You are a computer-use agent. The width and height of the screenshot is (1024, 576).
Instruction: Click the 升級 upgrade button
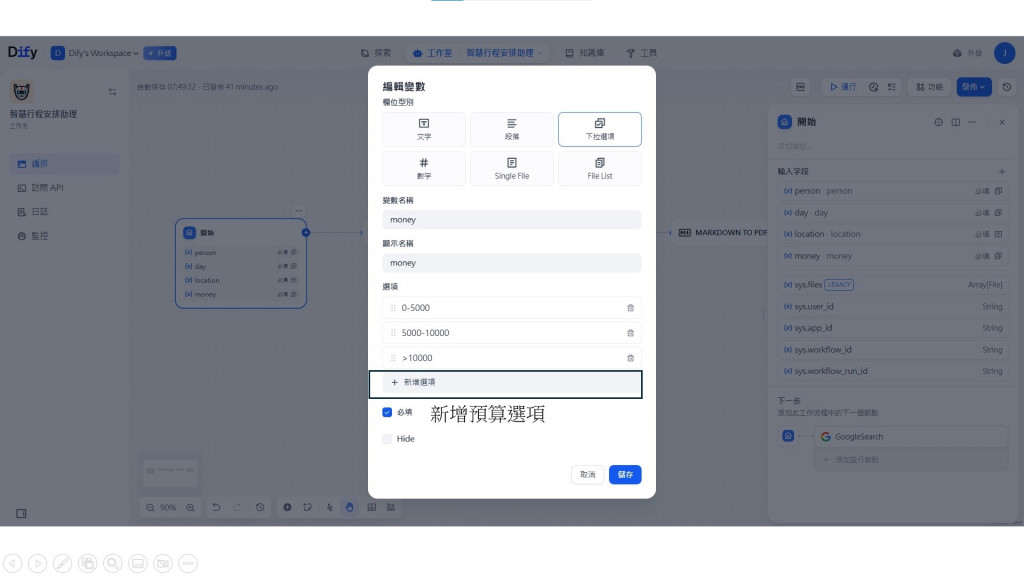click(x=160, y=53)
